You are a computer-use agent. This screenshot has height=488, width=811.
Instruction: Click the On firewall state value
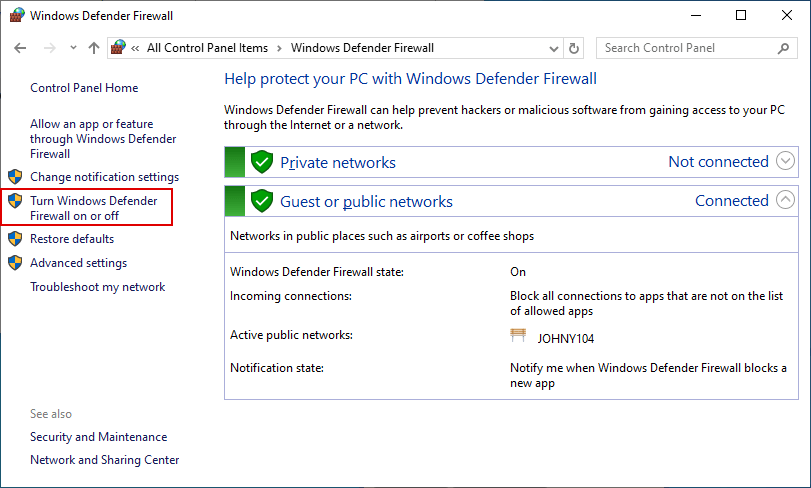pyautogui.click(x=518, y=272)
